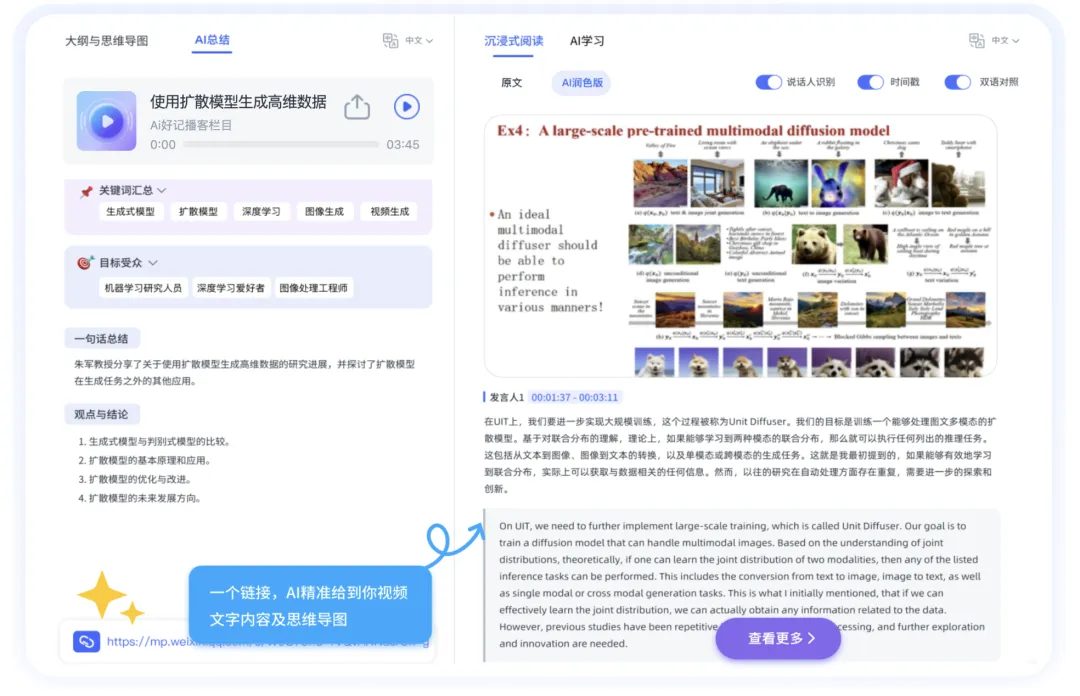Click conclusion 4 扩散模型的未来发展方向
Viewport: 1080px width, 696px height.
(139, 498)
